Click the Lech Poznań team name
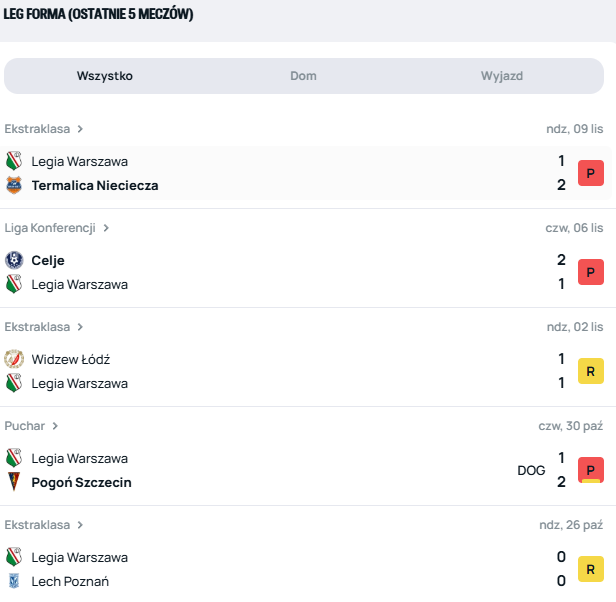The height and width of the screenshot is (602, 616). 70,581
